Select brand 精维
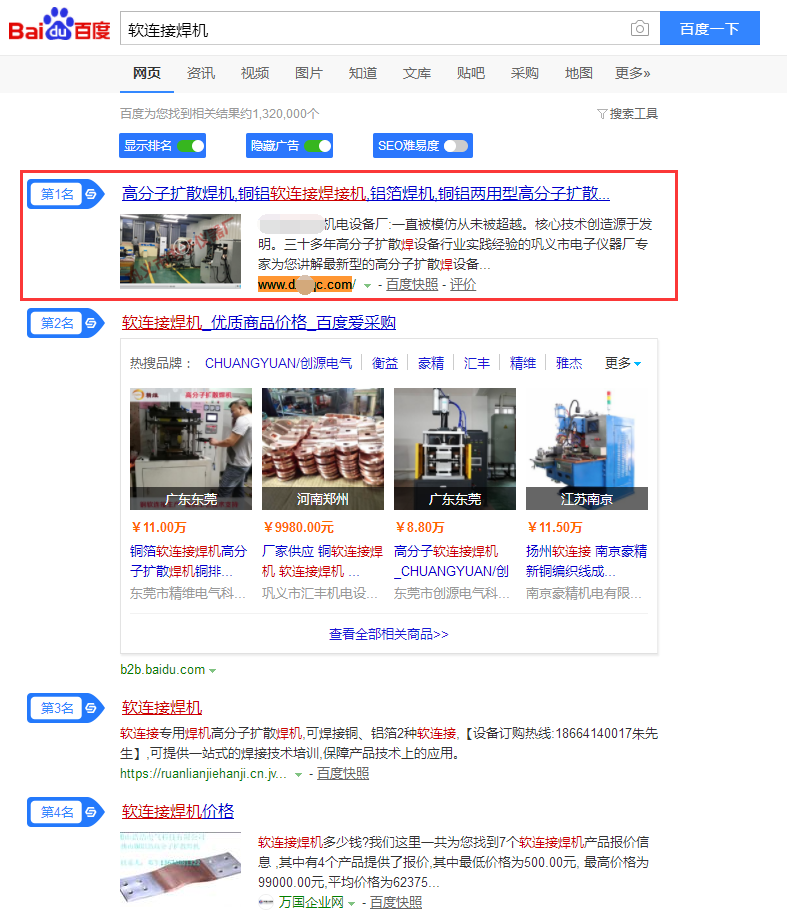This screenshot has height=920, width=787. tap(522, 364)
